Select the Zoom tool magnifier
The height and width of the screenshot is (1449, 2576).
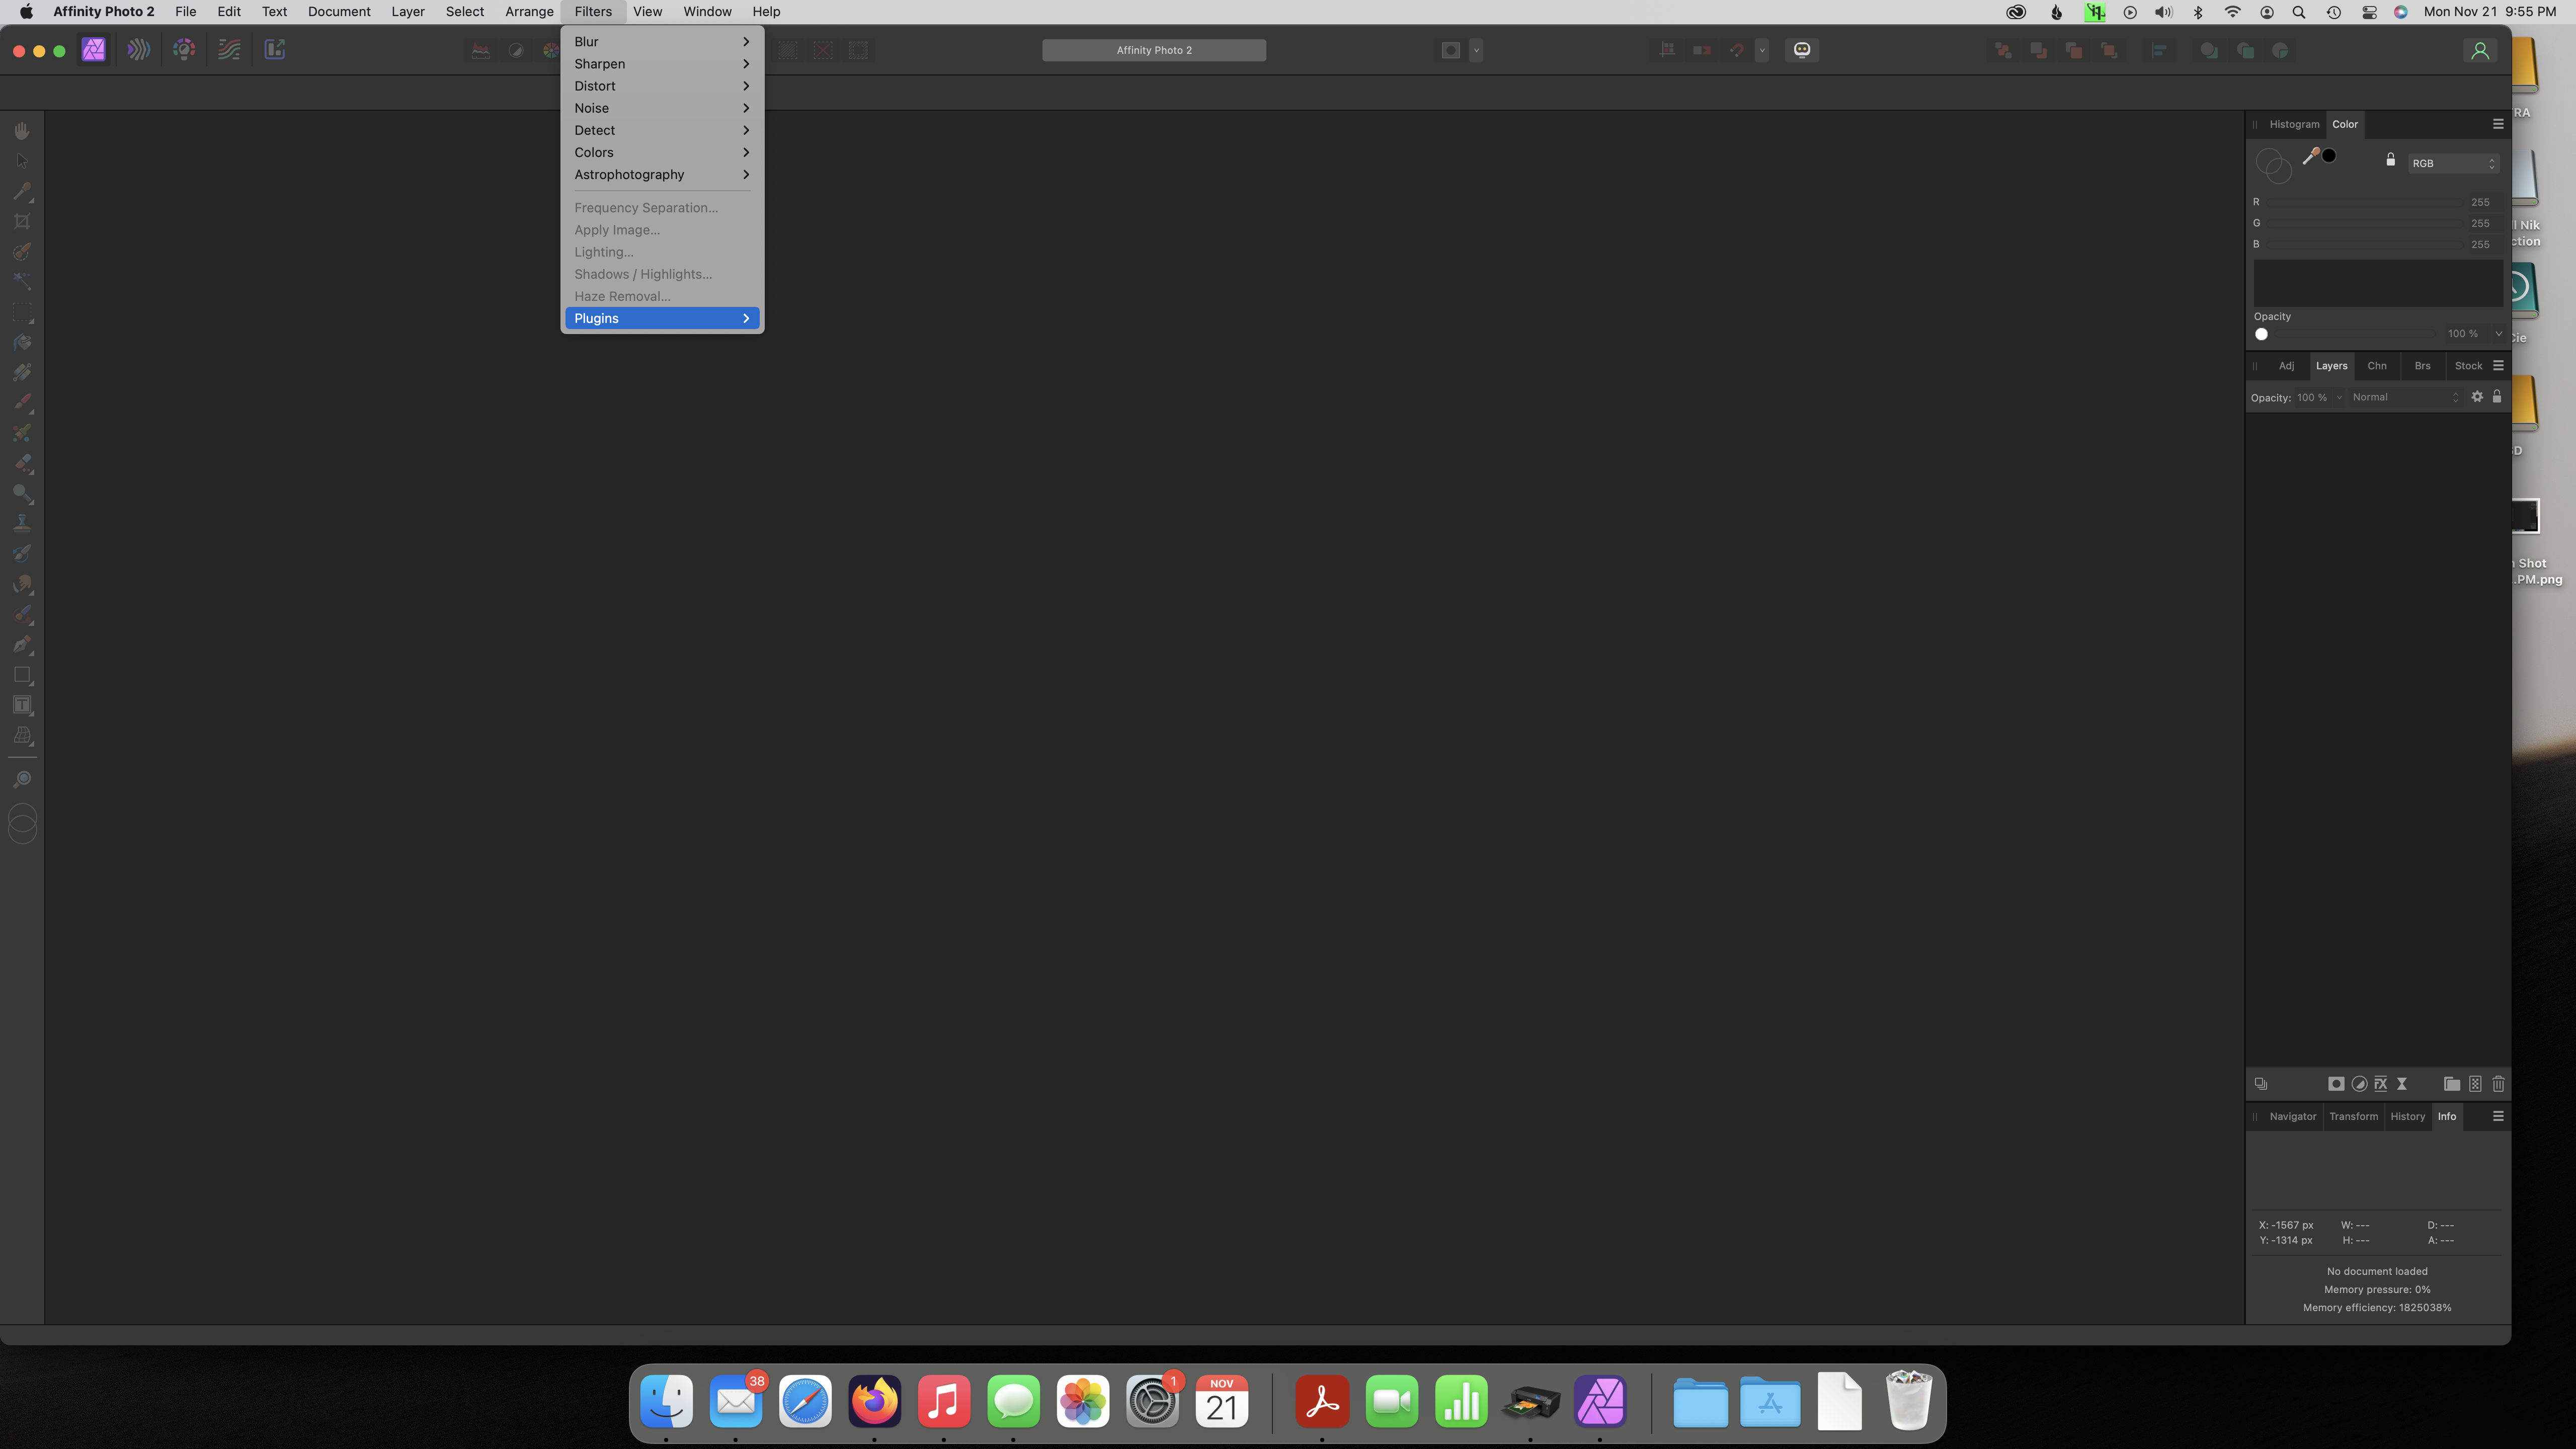point(22,779)
